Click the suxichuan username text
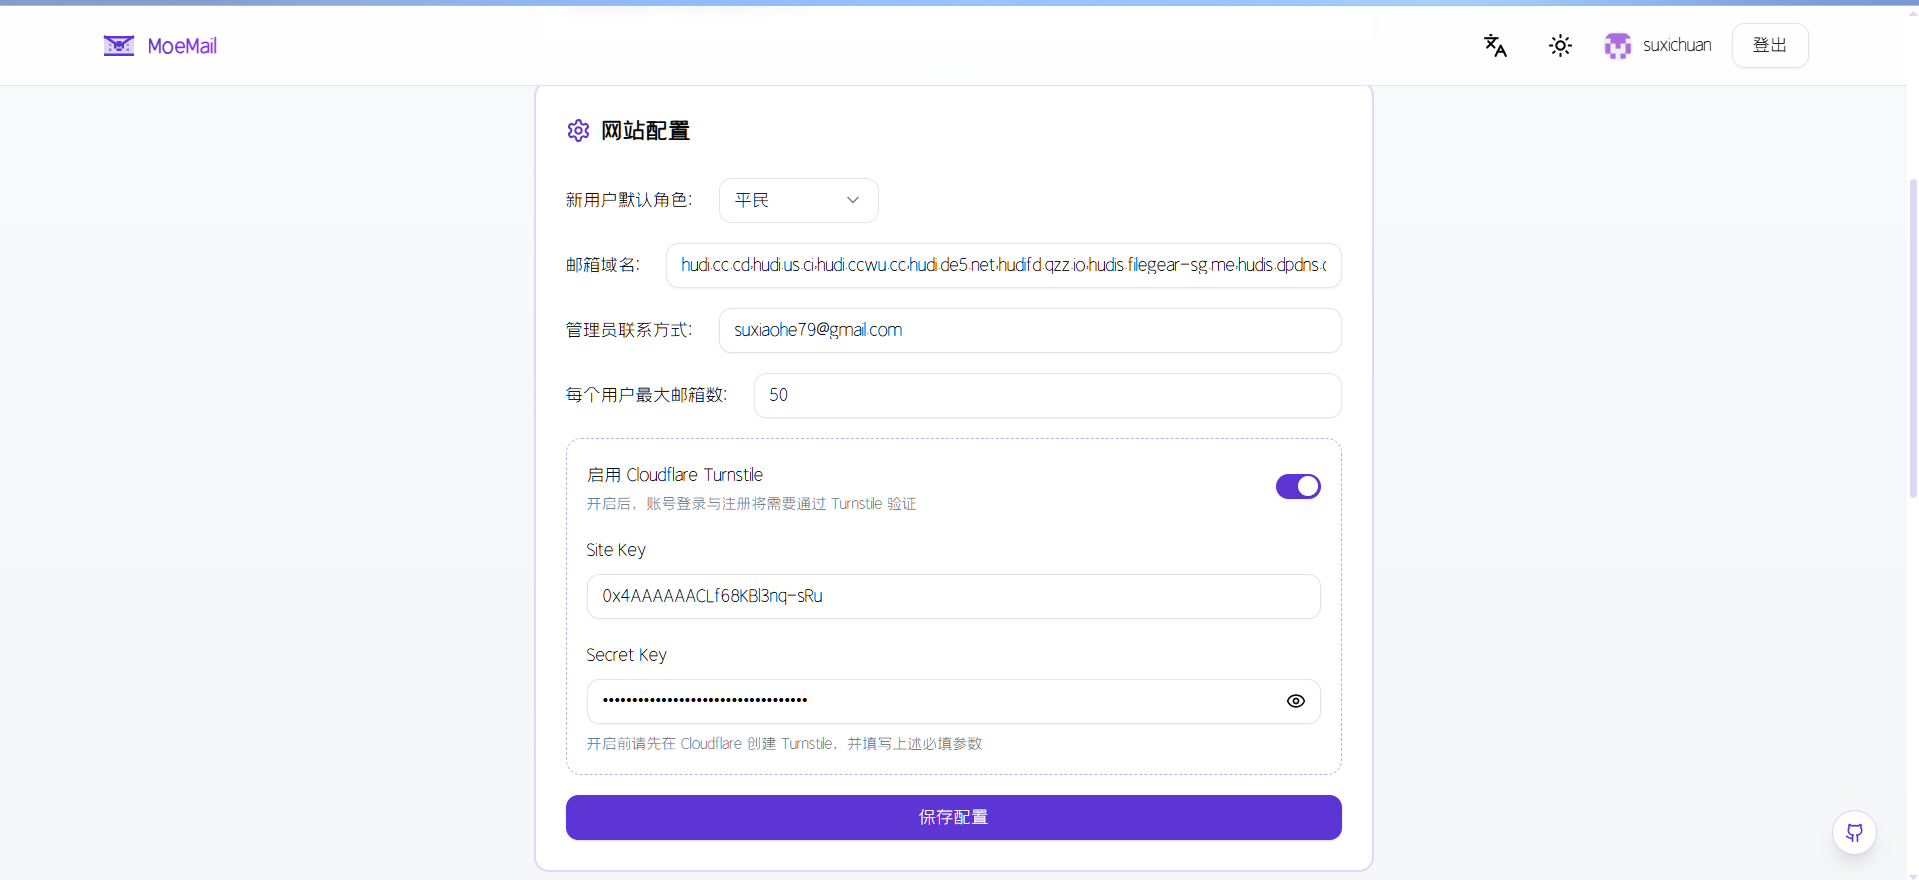Image resolution: width=1919 pixels, height=880 pixels. tap(1677, 46)
